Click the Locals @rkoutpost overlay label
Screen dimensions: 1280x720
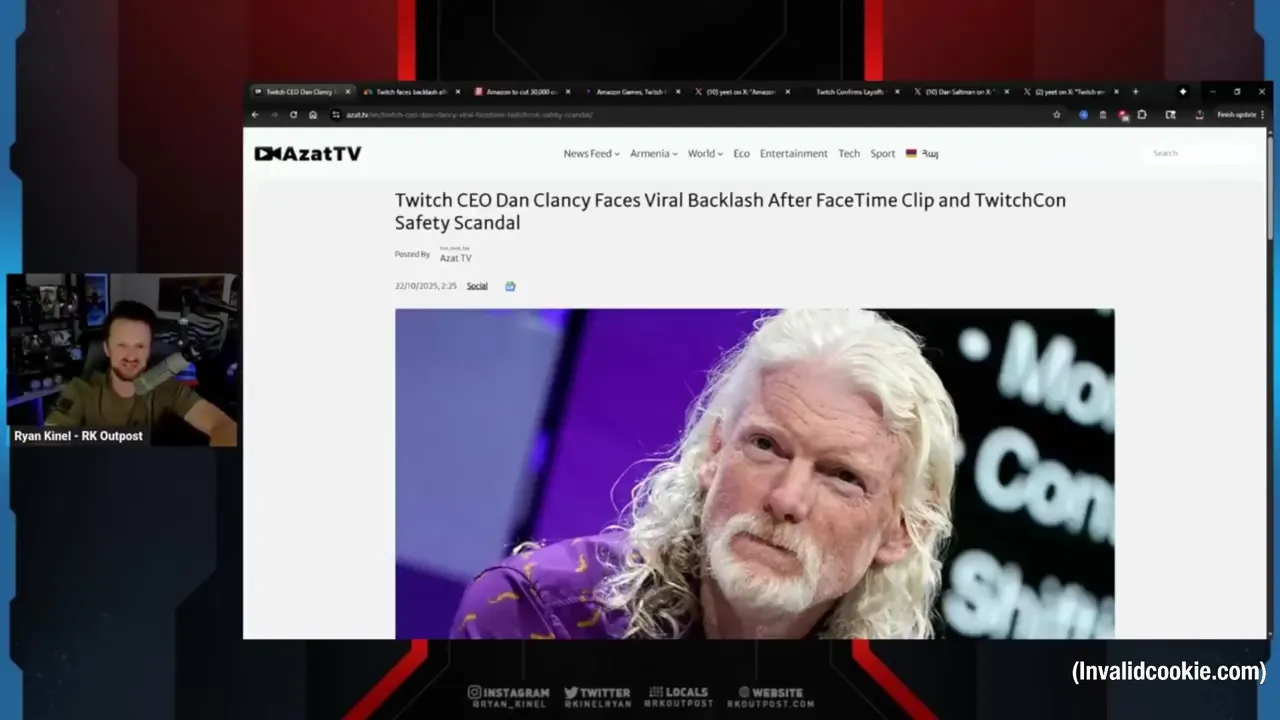(678, 697)
